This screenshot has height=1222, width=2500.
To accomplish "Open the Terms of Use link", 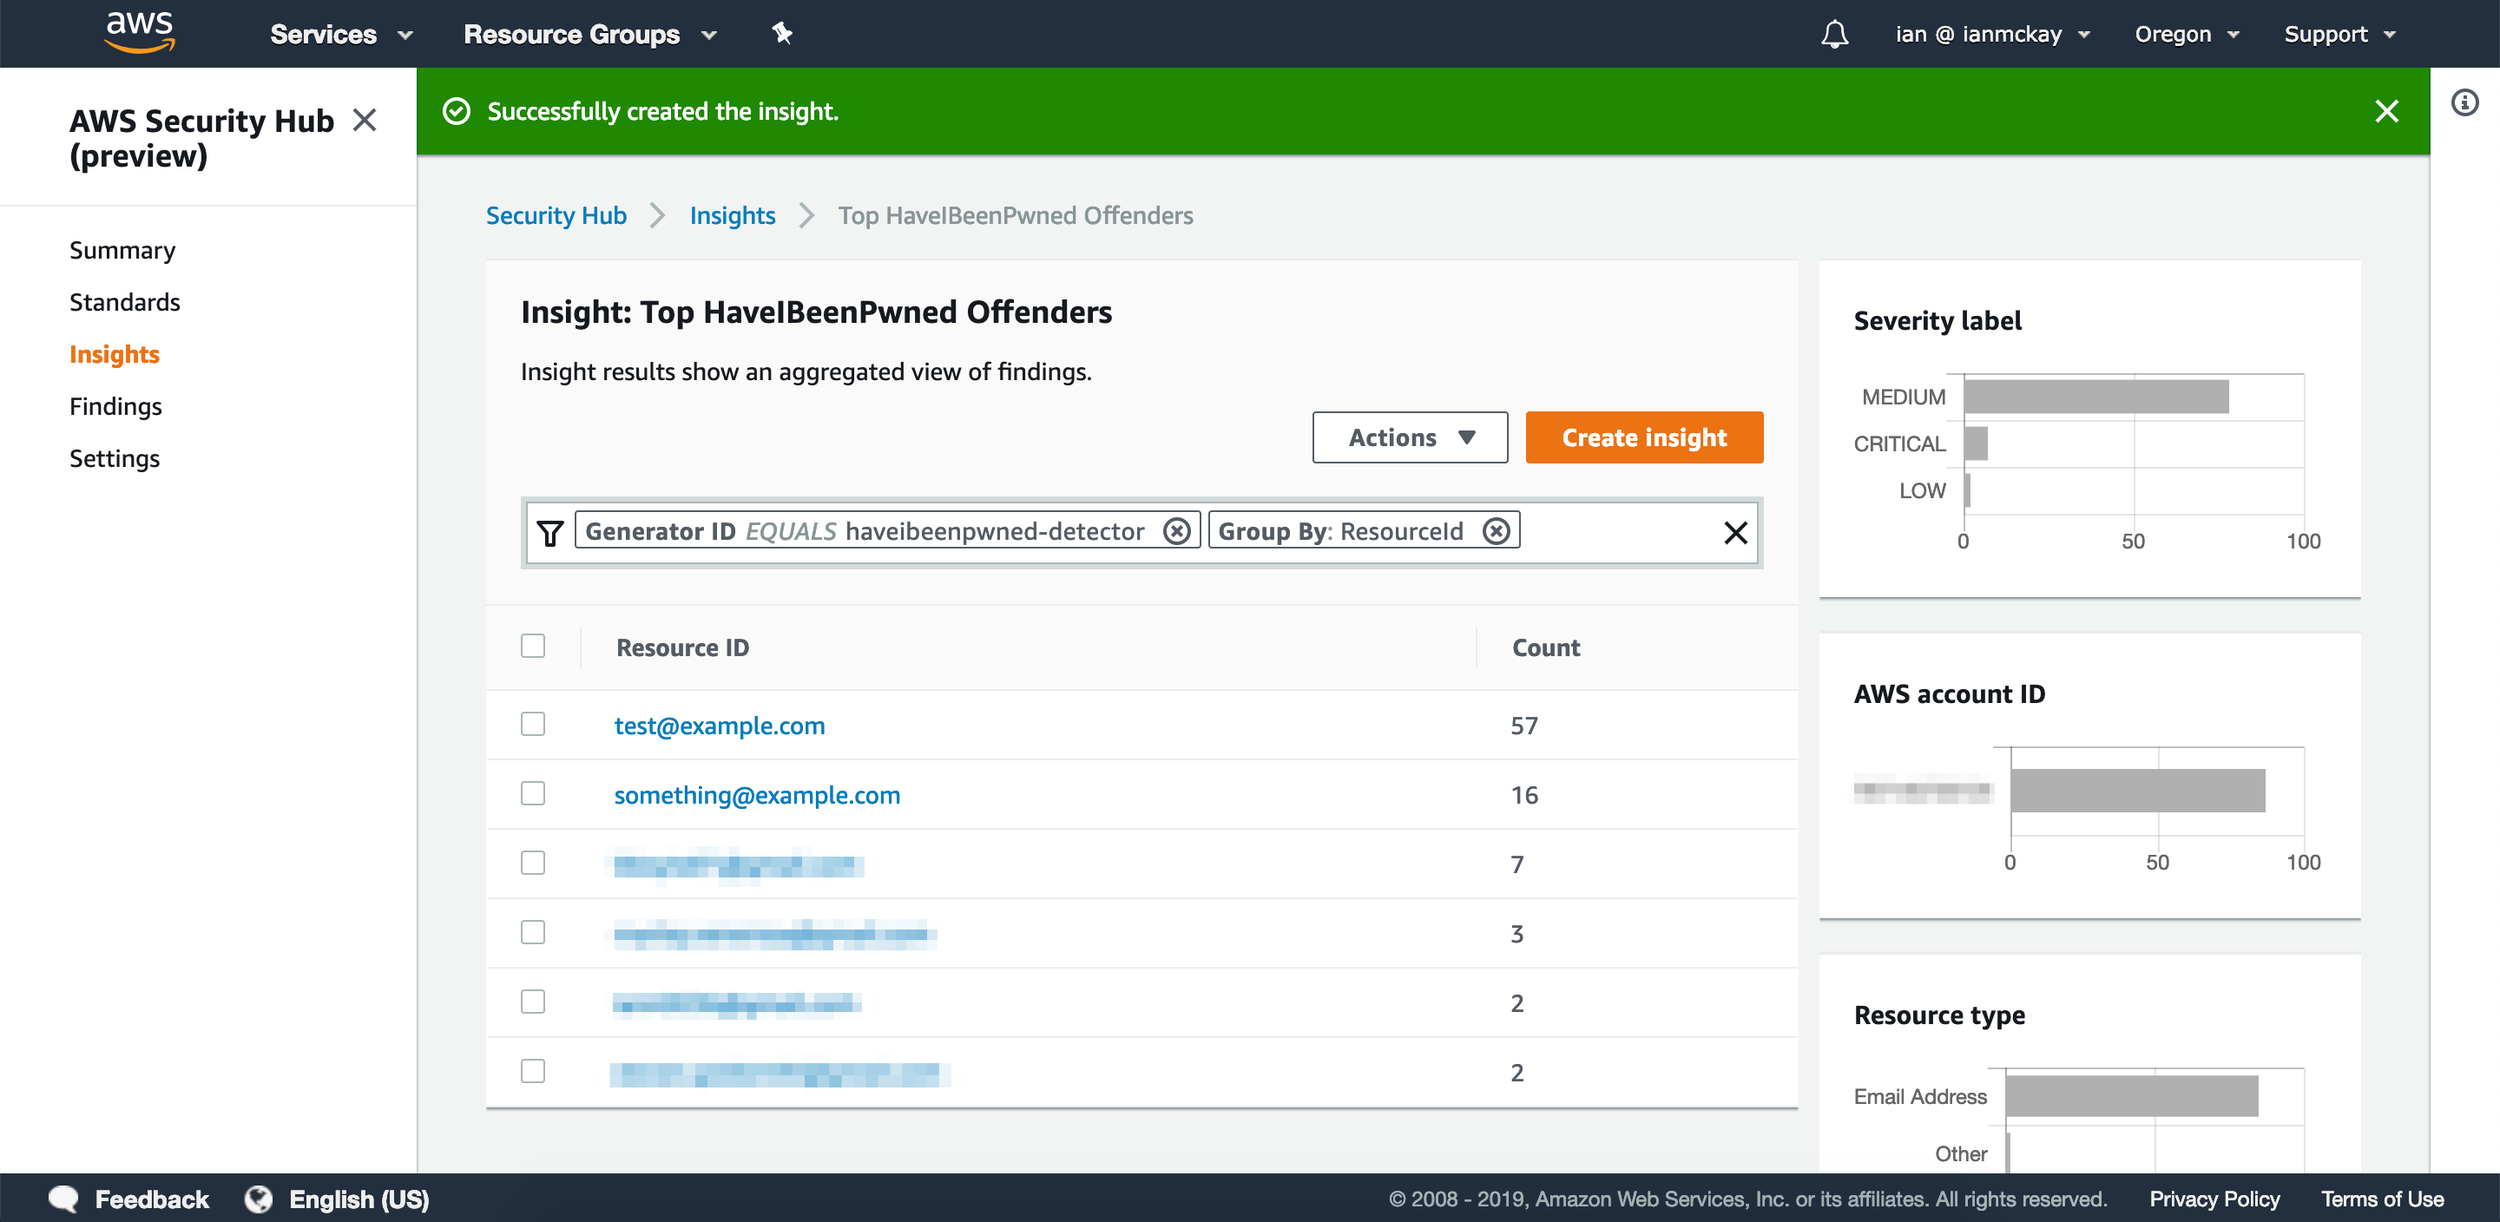I will point(2382,1199).
